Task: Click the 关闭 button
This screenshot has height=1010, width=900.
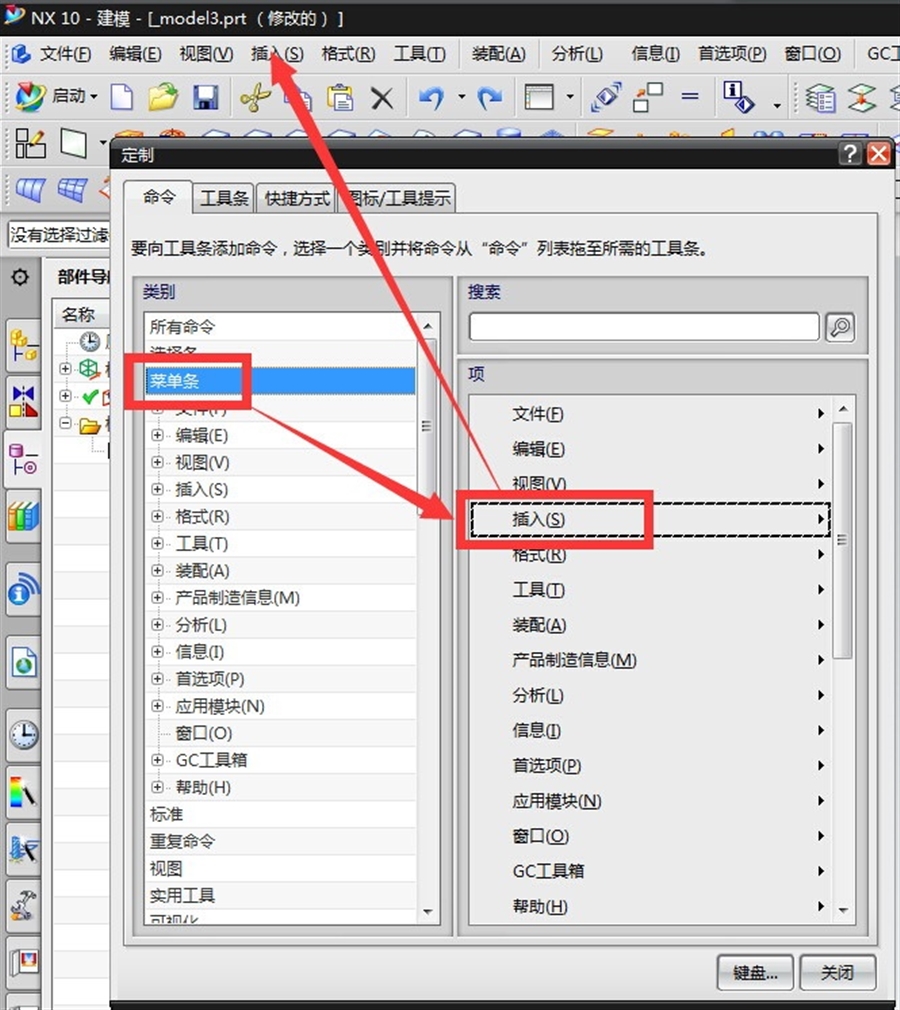Action: (x=838, y=973)
